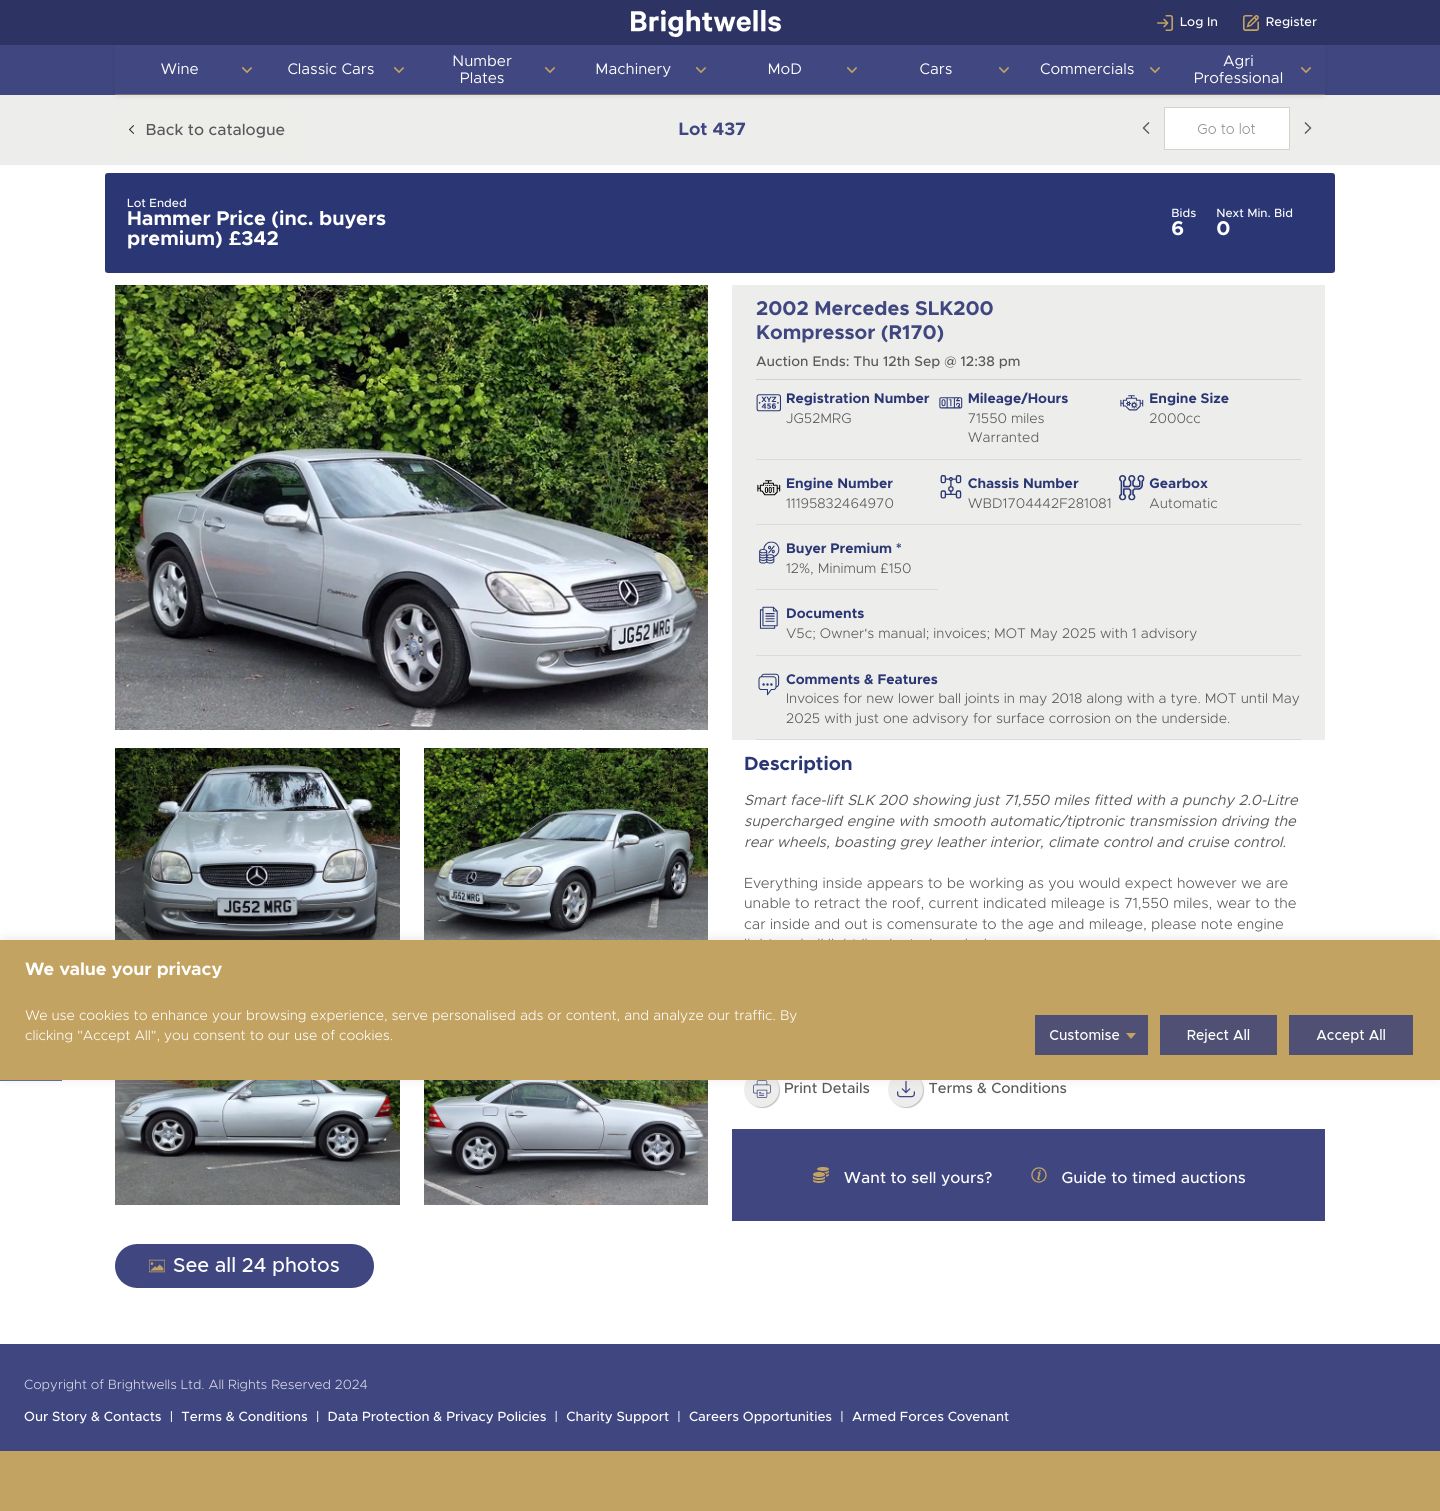The width and height of the screenshot is (1440, 1511).
Task: Click the Terms & Conditions download icon
Action: 906,1089
